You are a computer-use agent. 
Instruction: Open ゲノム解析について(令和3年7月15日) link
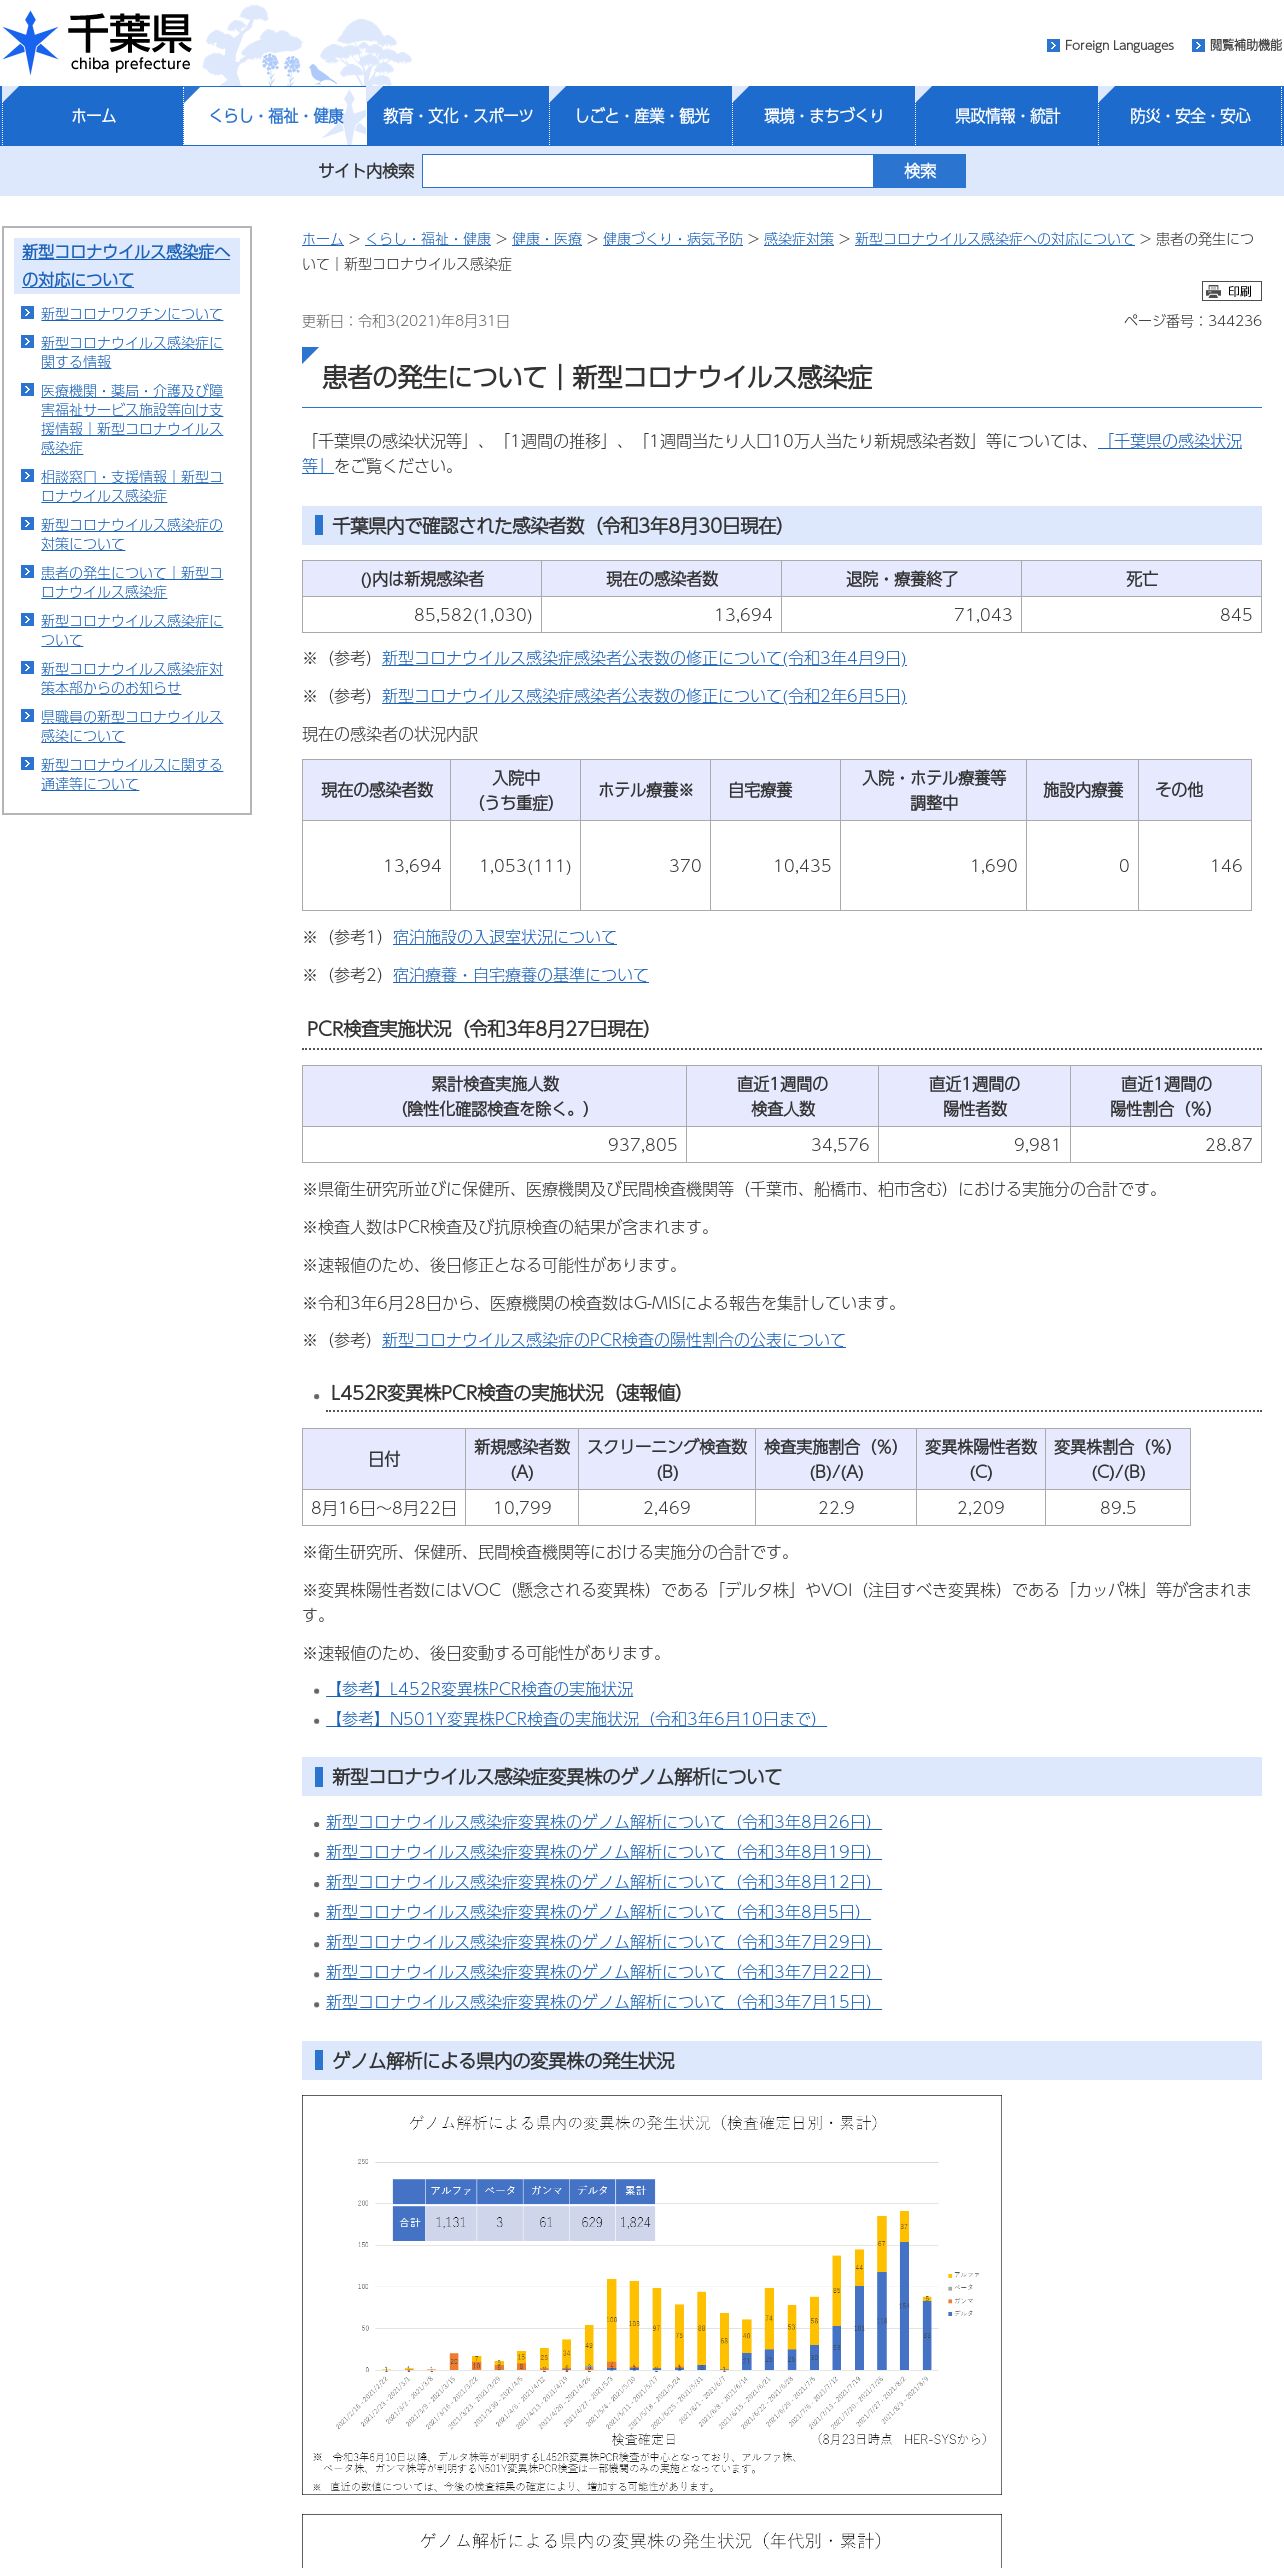pos(604,2002)
